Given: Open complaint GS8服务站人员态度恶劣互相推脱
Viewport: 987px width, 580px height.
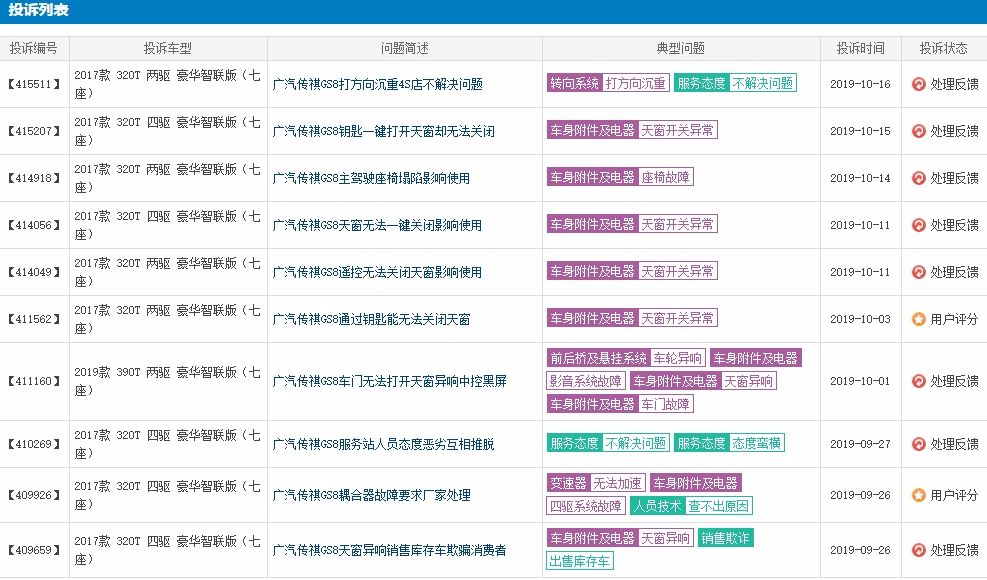Looking at the screenshot, I should click(x=383, y=445).
